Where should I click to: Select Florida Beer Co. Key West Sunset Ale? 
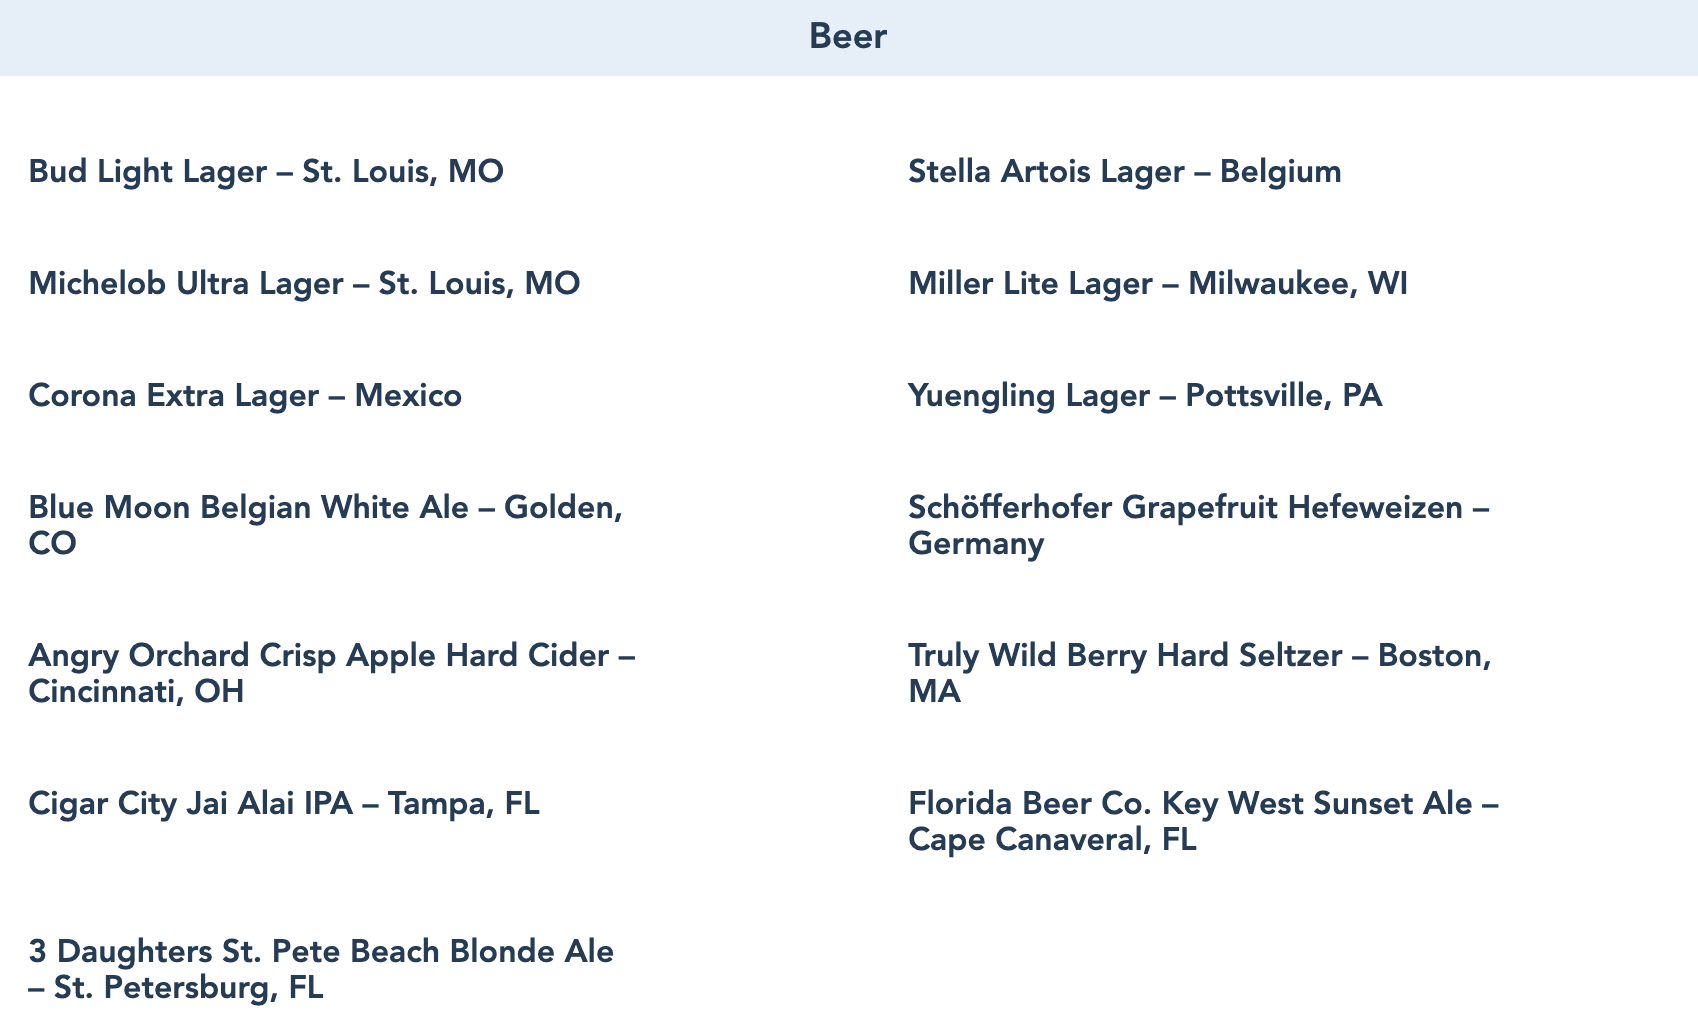(x=1203, y=804)
